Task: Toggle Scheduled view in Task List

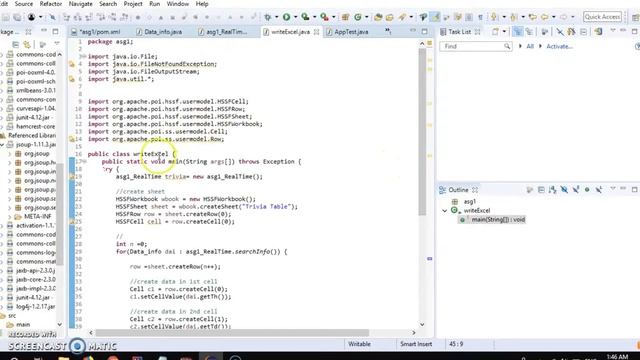Action: (529, 31)
